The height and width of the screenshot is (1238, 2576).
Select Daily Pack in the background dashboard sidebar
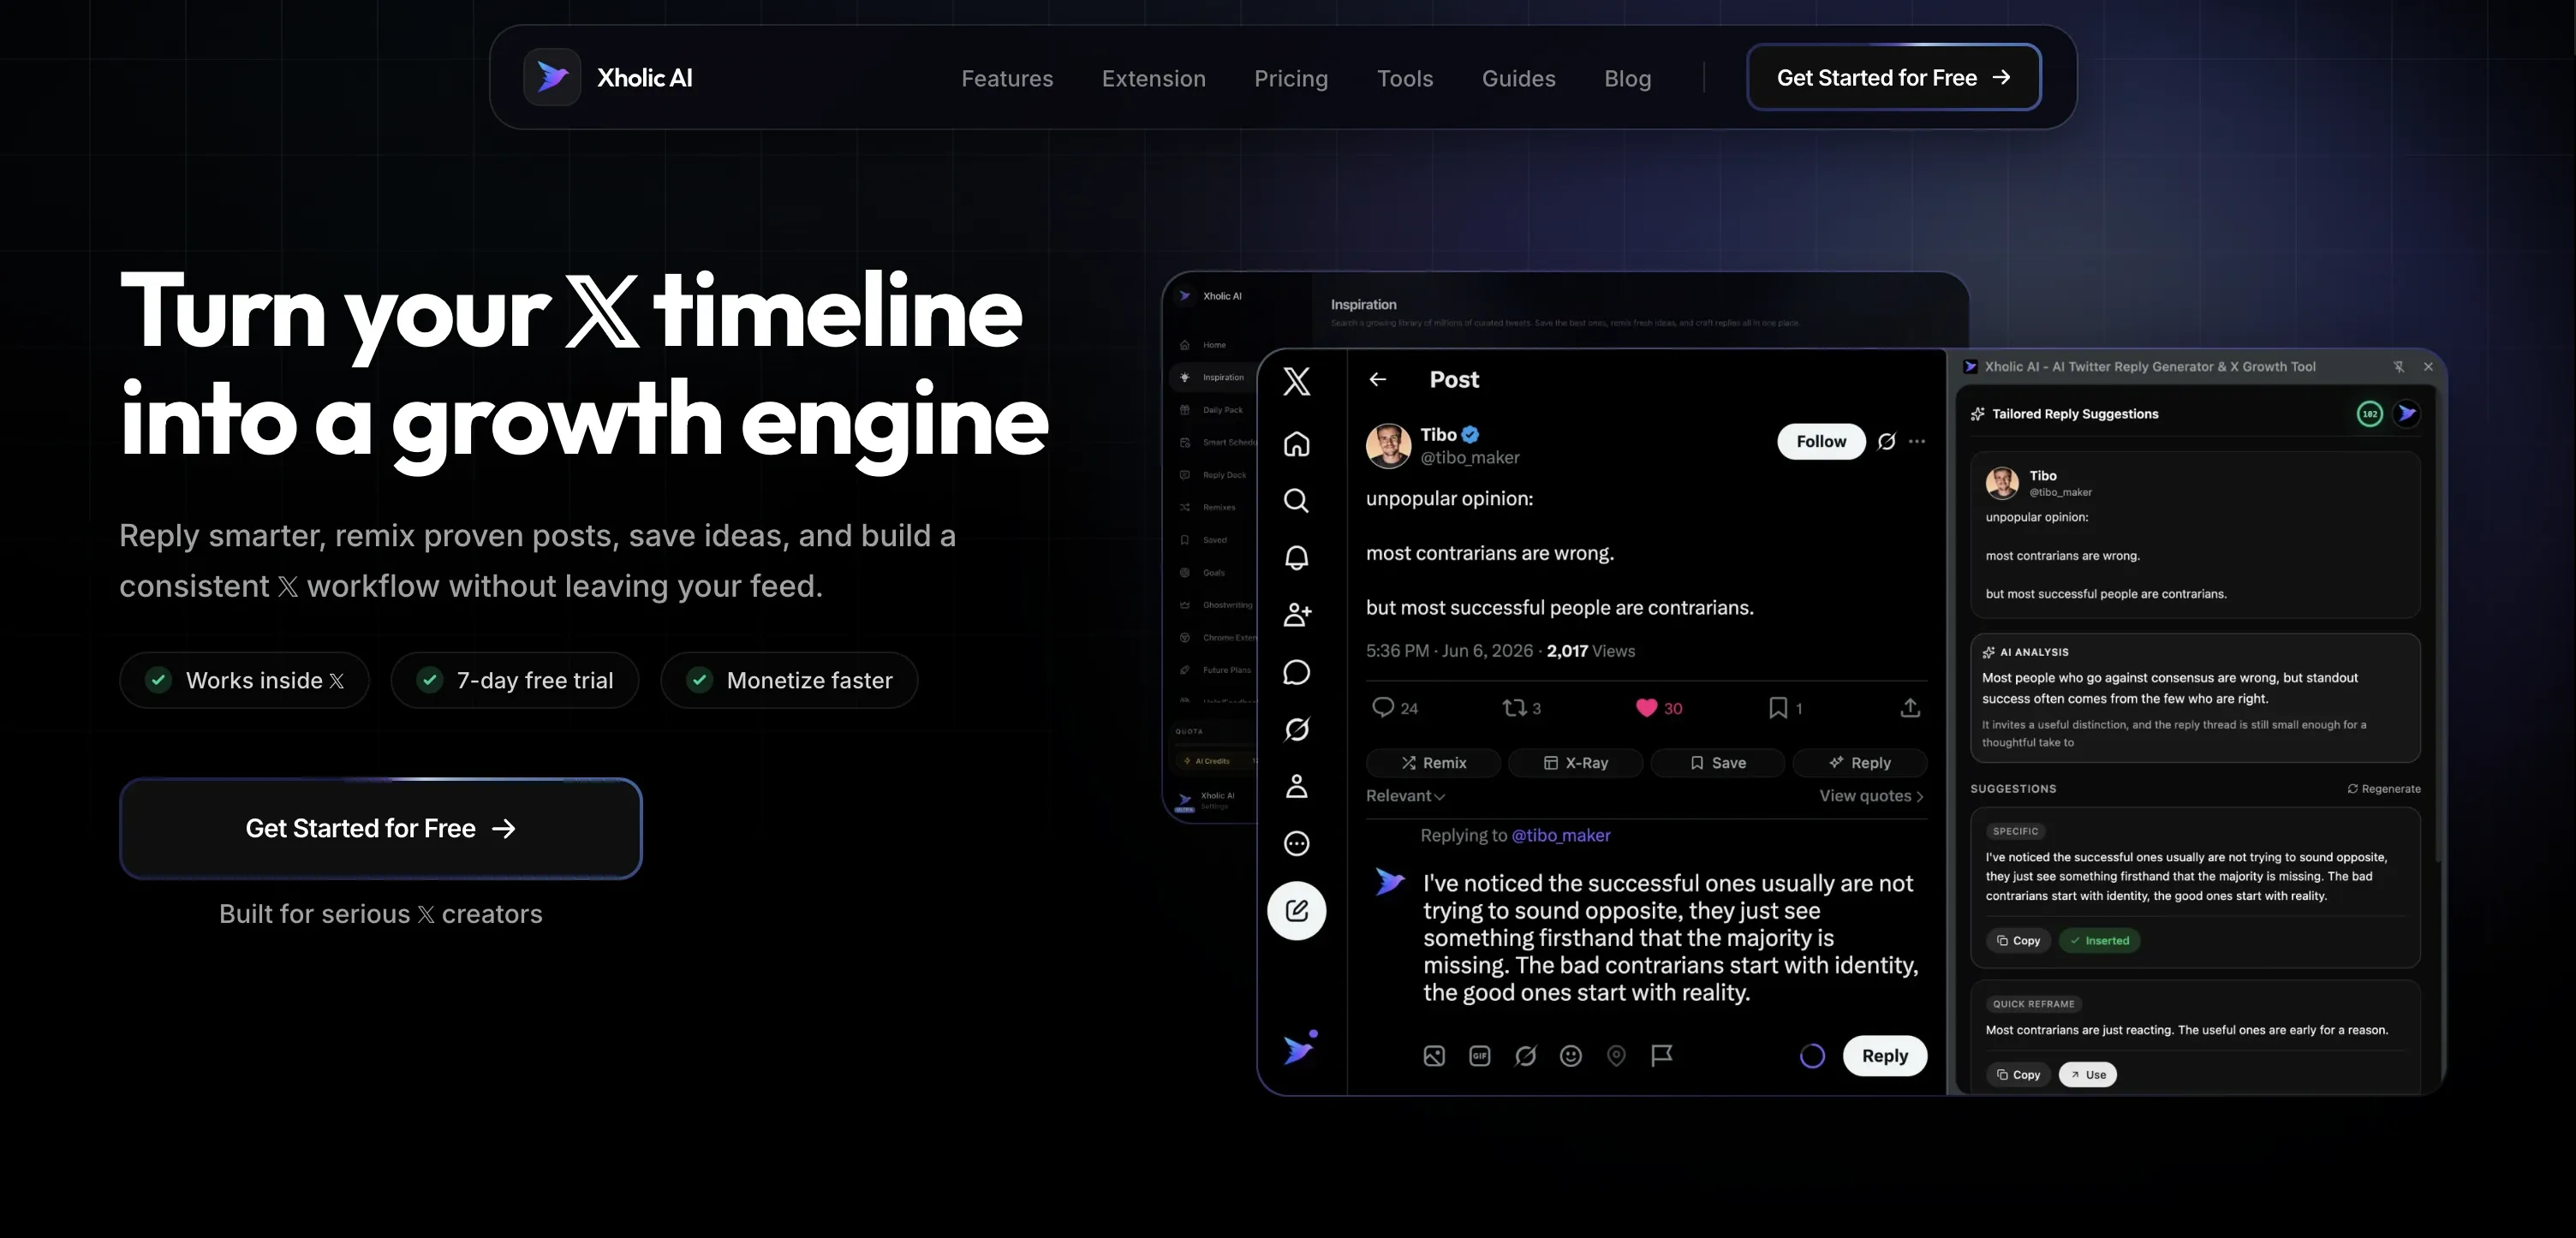(x=1212, y=410)
